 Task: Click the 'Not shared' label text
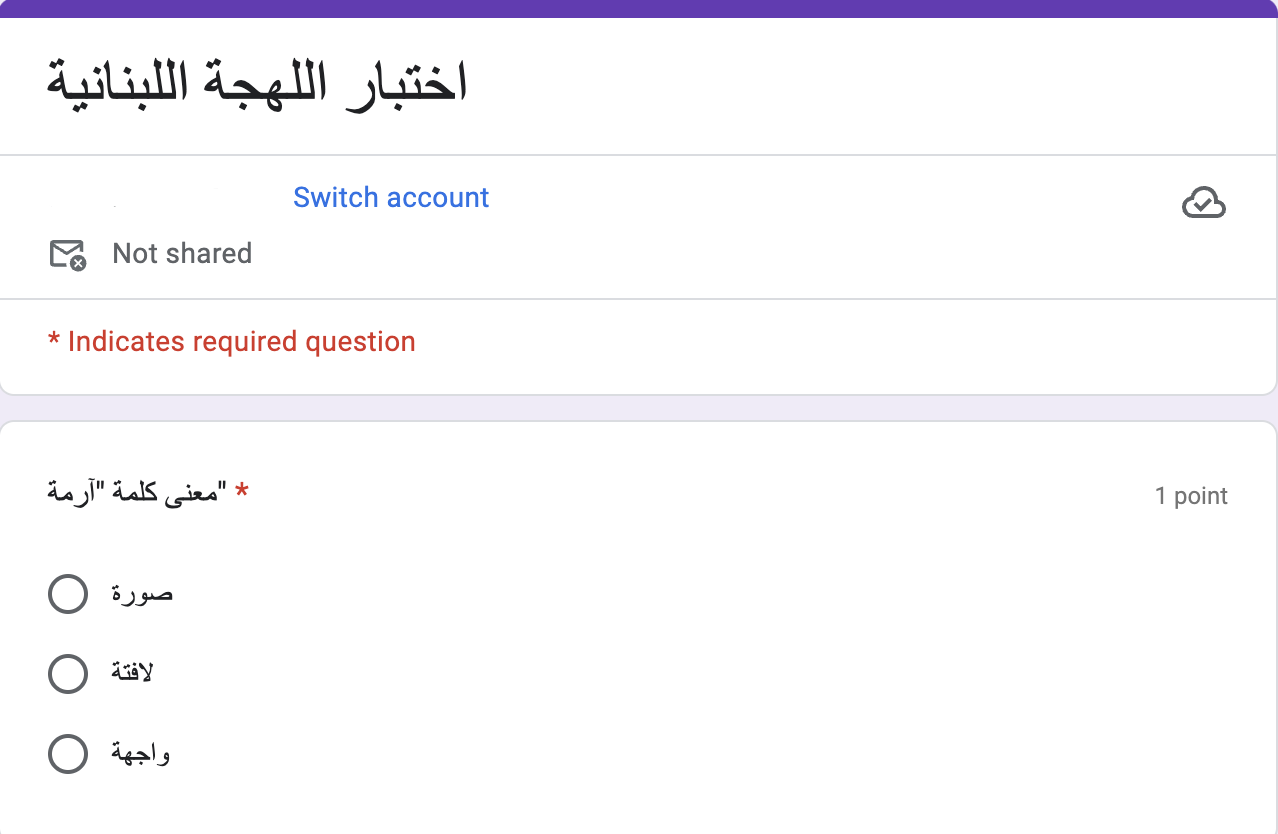(181, 253)
